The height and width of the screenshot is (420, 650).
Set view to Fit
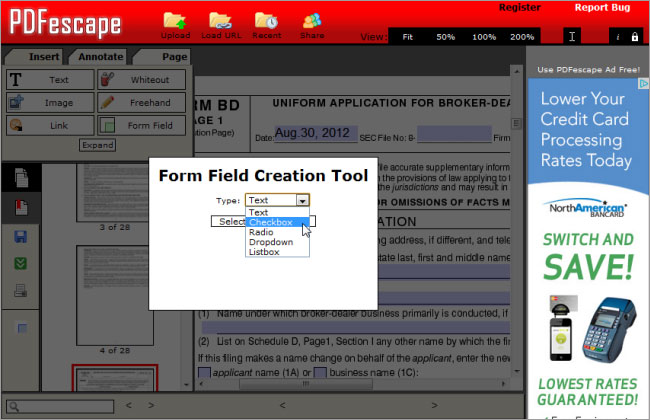pos(407,37)
